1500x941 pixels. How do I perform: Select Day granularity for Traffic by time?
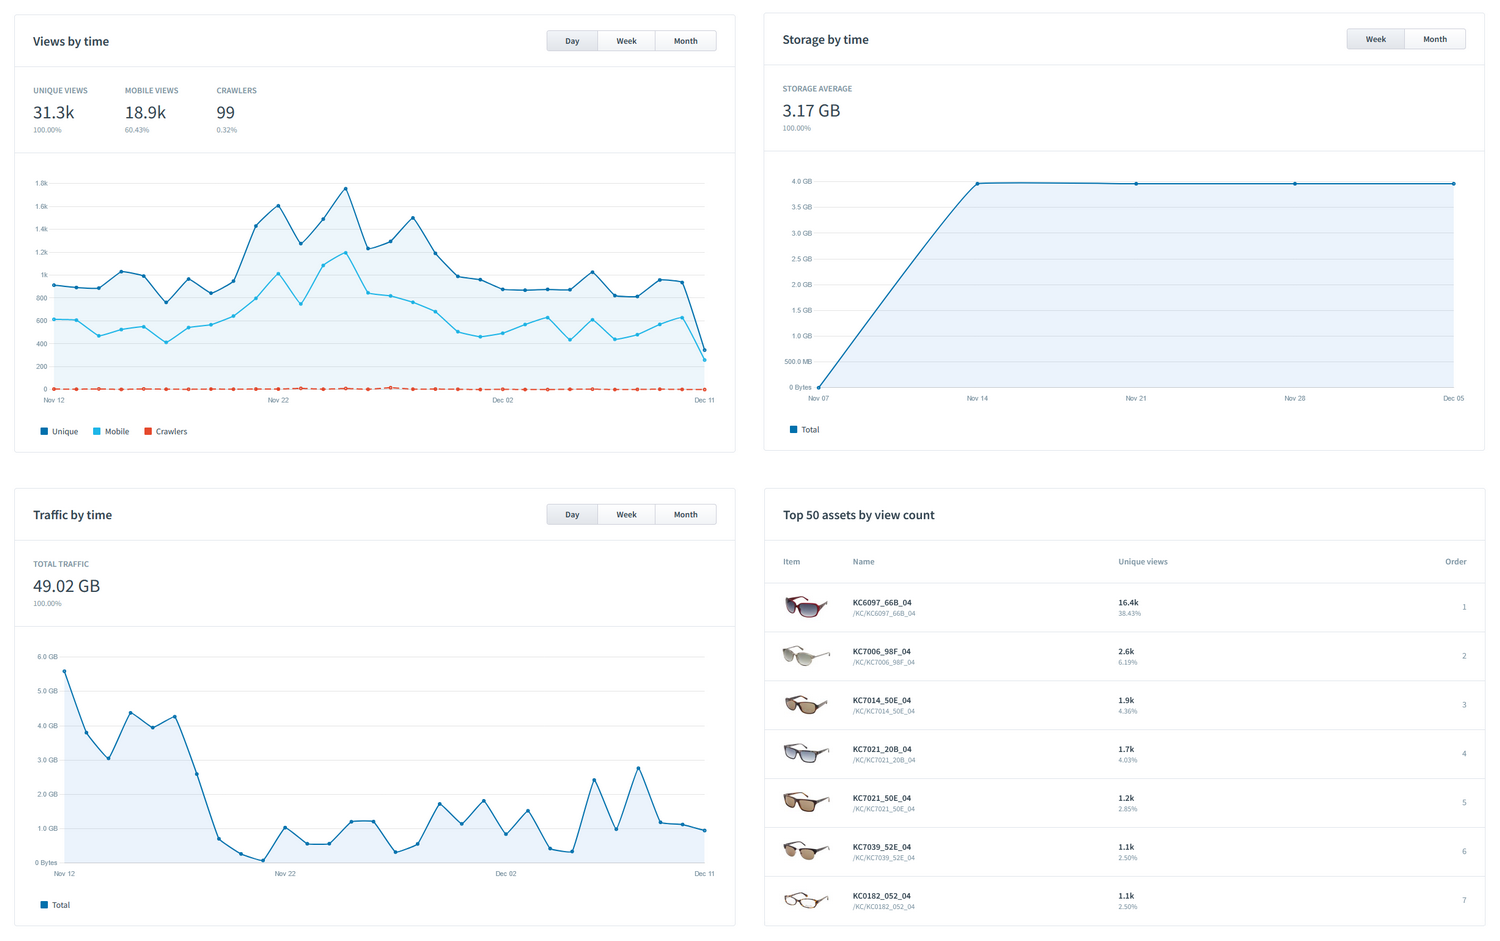point(571,514)
